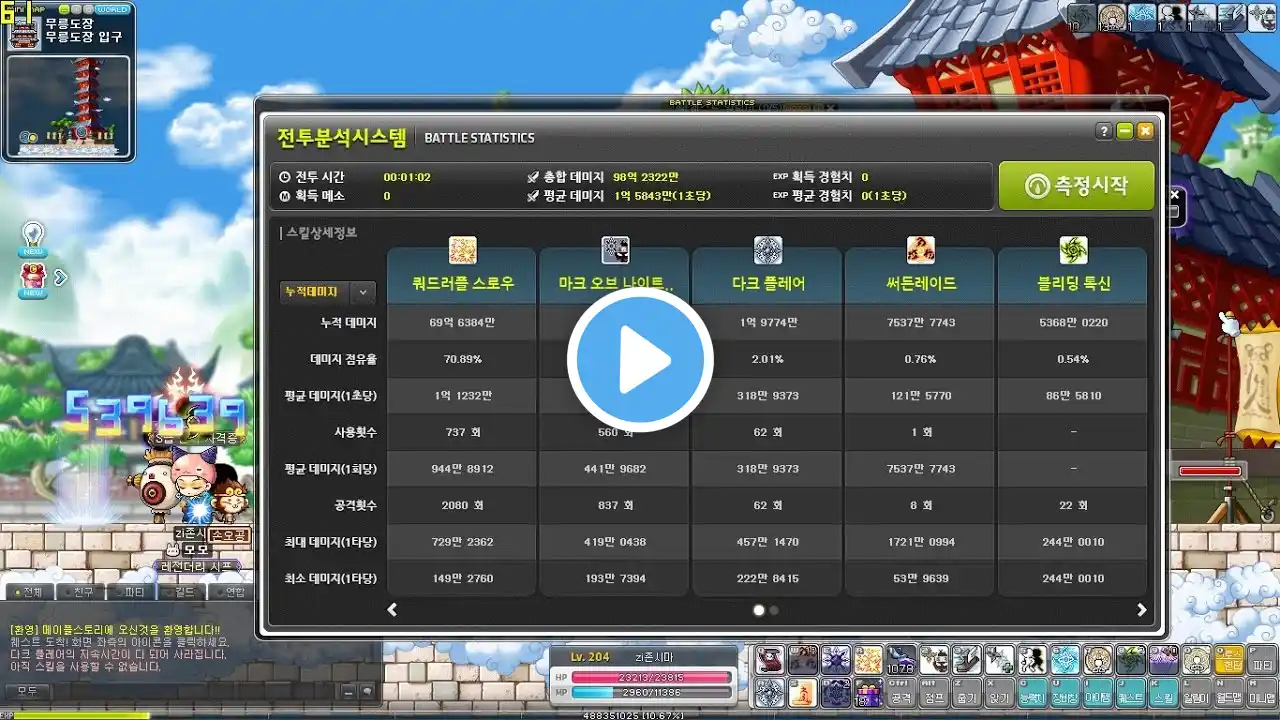Click the 파티 P hotkey slot
Image resolution: width=1280 pixels, height=720 pixels.
[x=1263, y=659]
